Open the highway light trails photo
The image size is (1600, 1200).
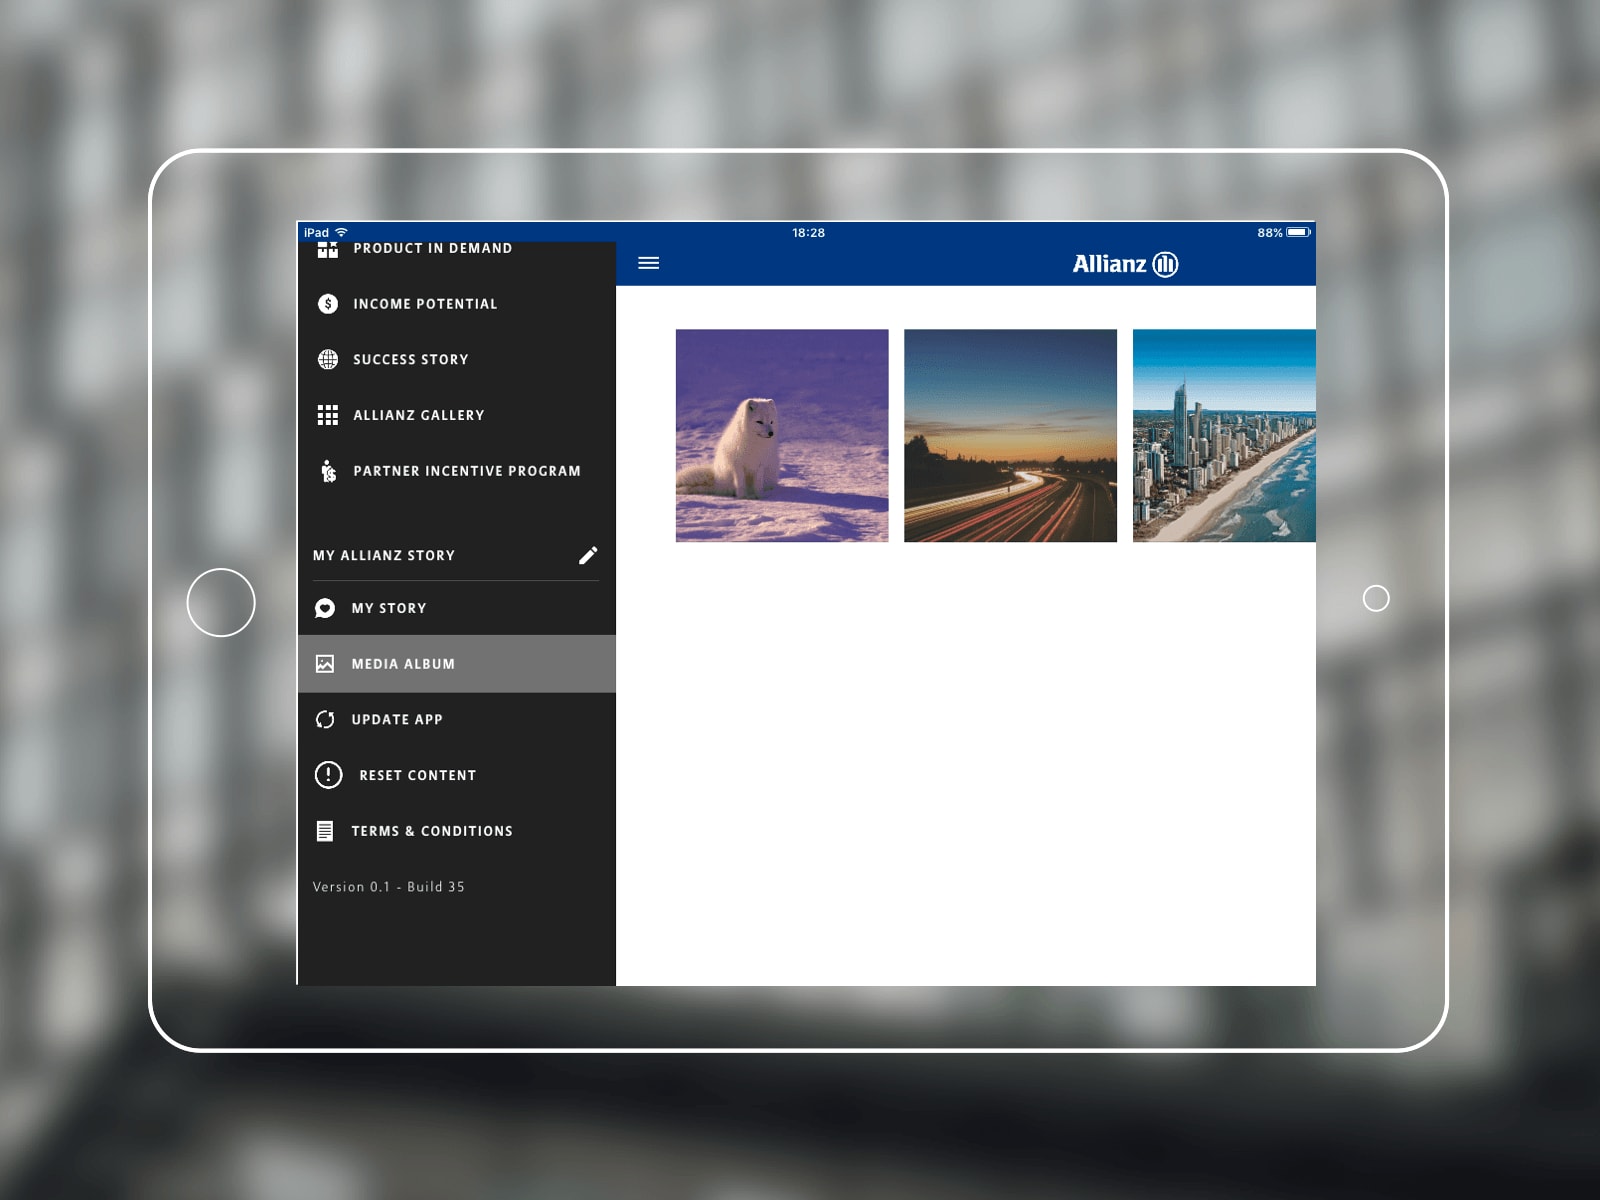(x=1010, y=436)
